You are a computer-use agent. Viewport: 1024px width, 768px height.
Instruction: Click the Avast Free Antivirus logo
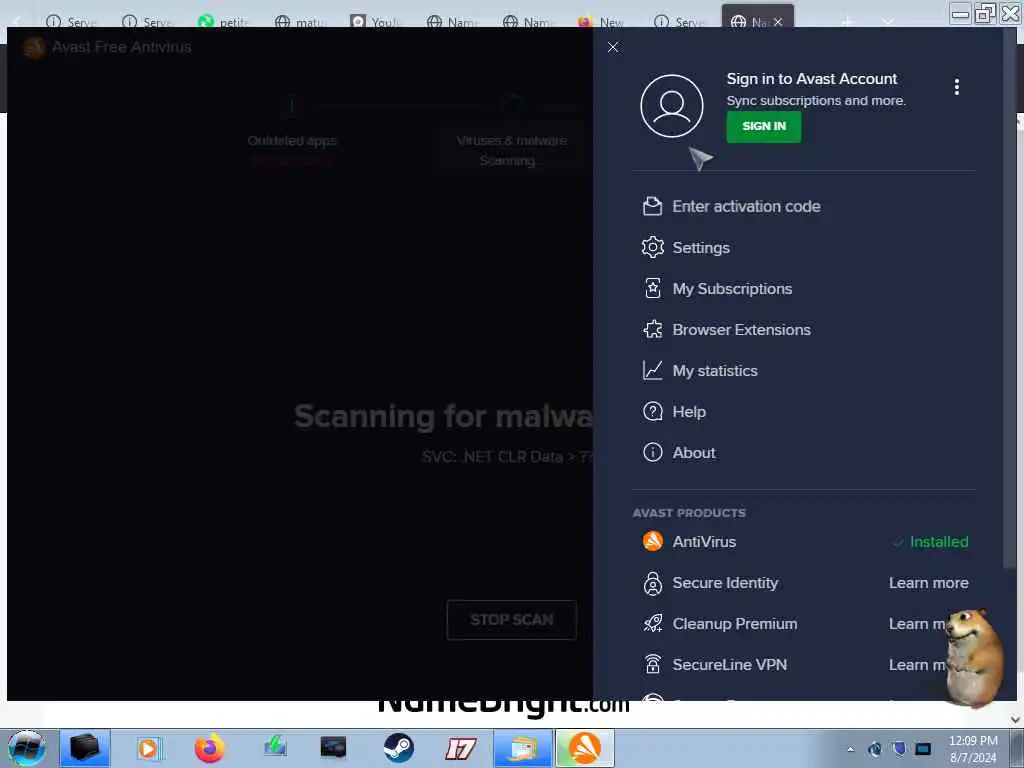[x=34, y=47]
